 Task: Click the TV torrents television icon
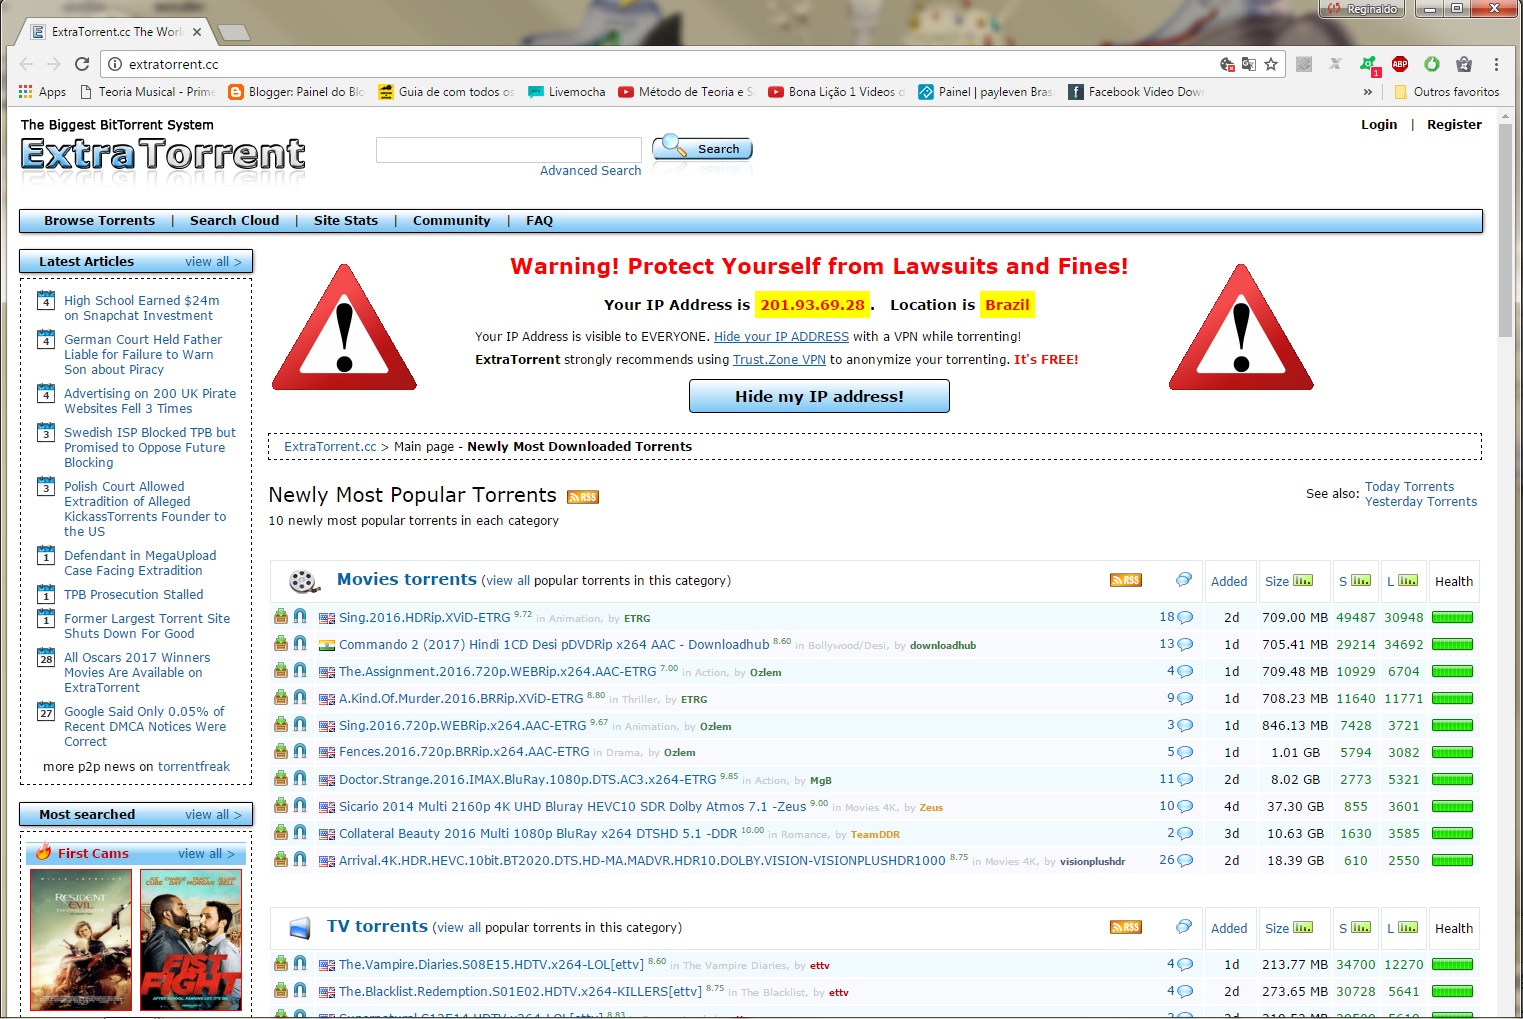pos(300,928)
